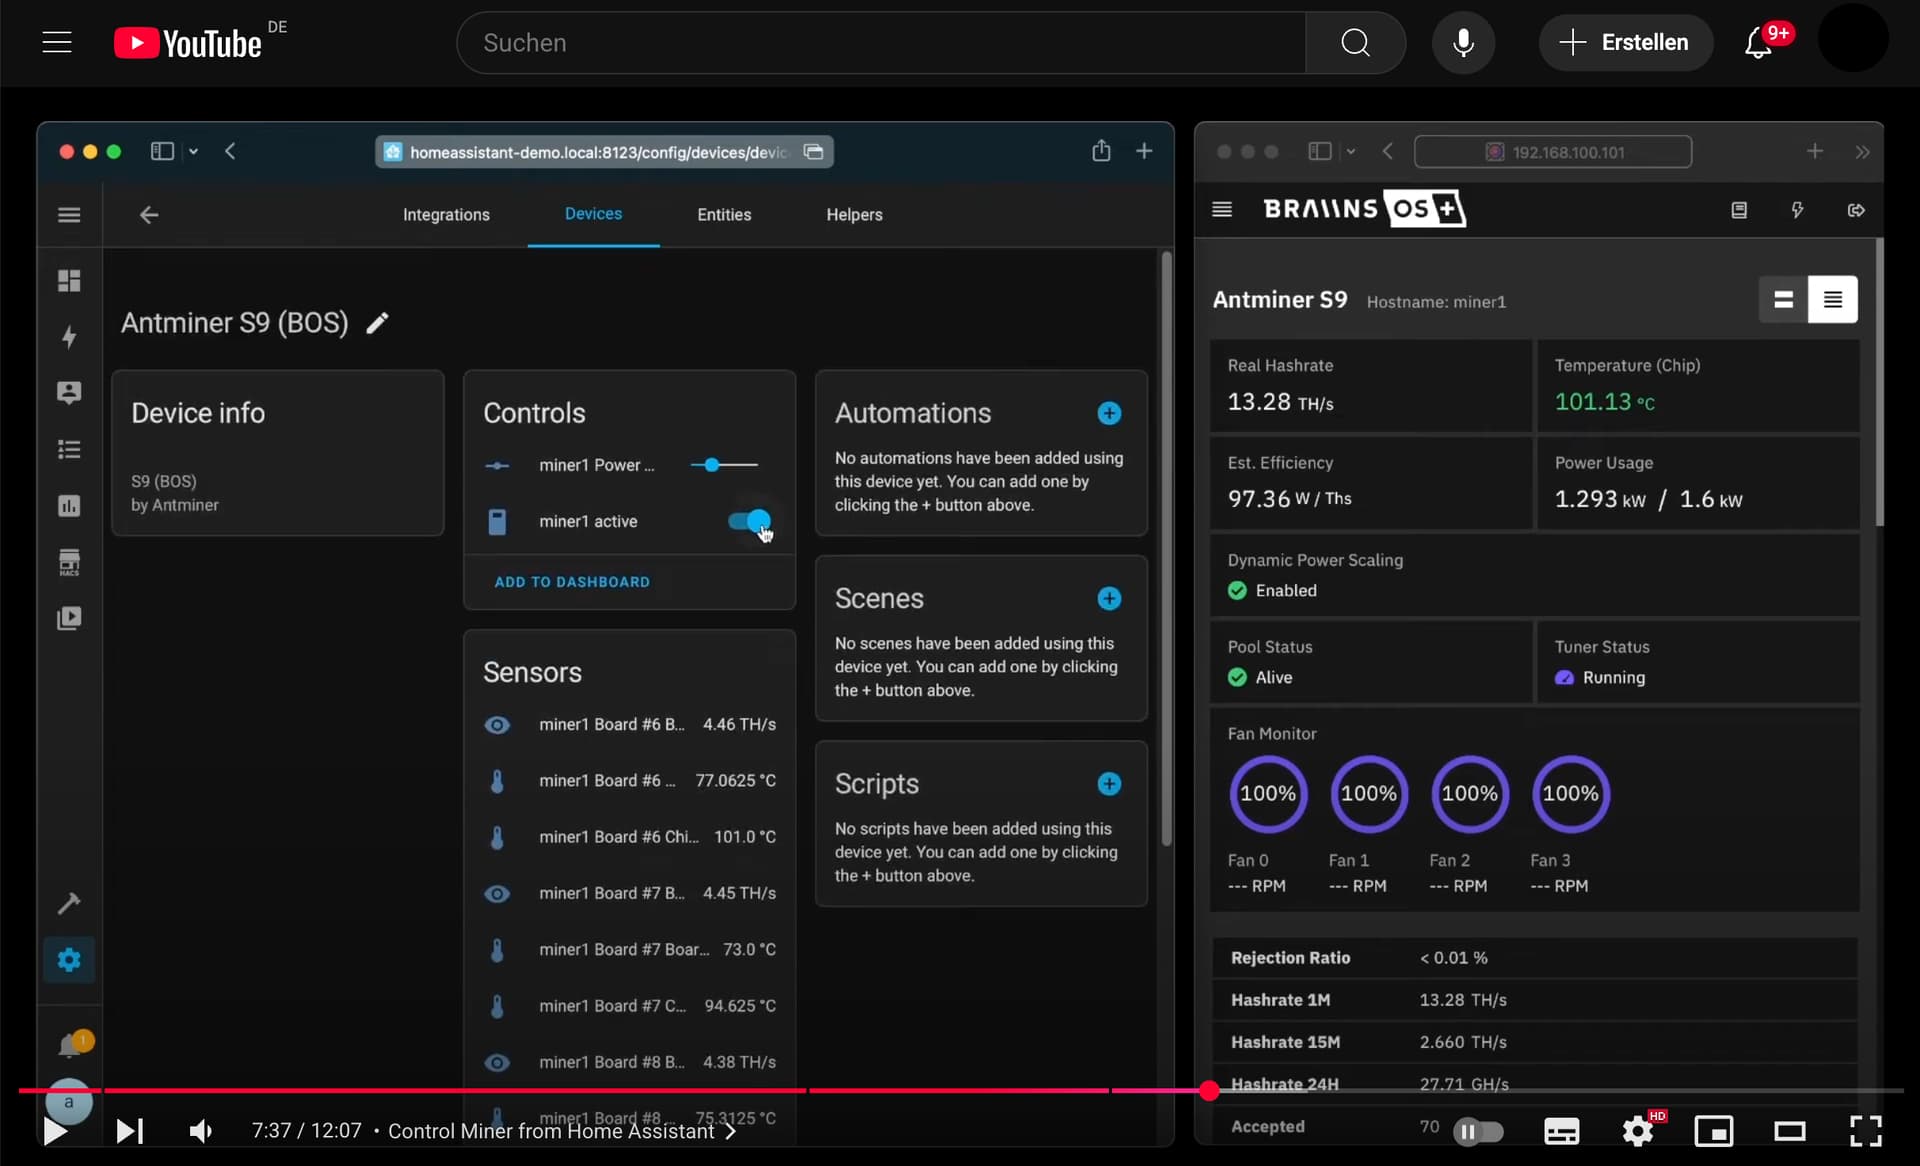Skip to the next video
The image size is (1920, 1166).
(x=130, y=1131)
